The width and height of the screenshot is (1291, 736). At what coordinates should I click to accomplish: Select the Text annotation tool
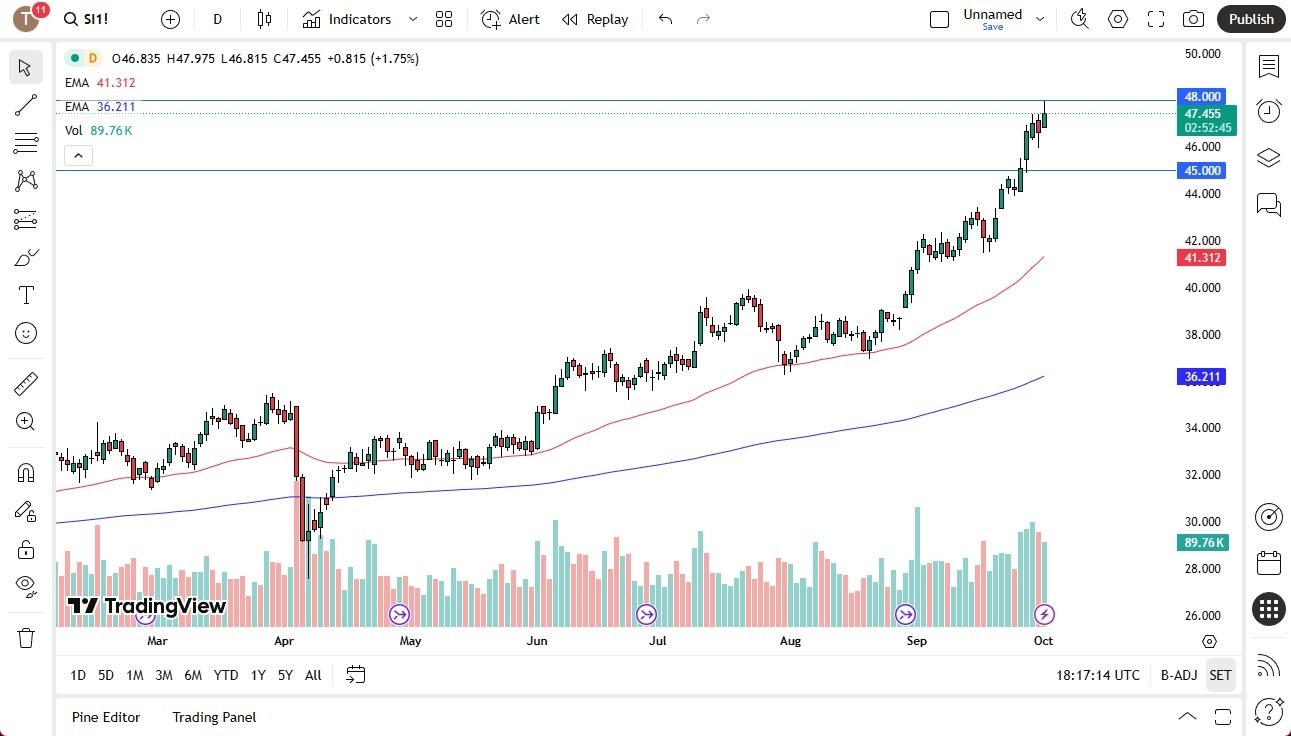pyautogui.click(x=26, y=294)
